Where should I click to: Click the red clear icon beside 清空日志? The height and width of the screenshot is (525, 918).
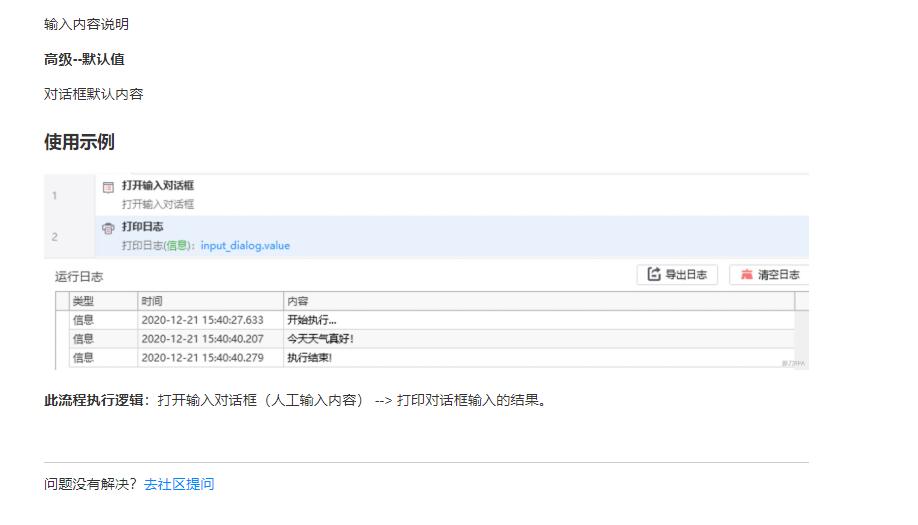tap(746, 274)
